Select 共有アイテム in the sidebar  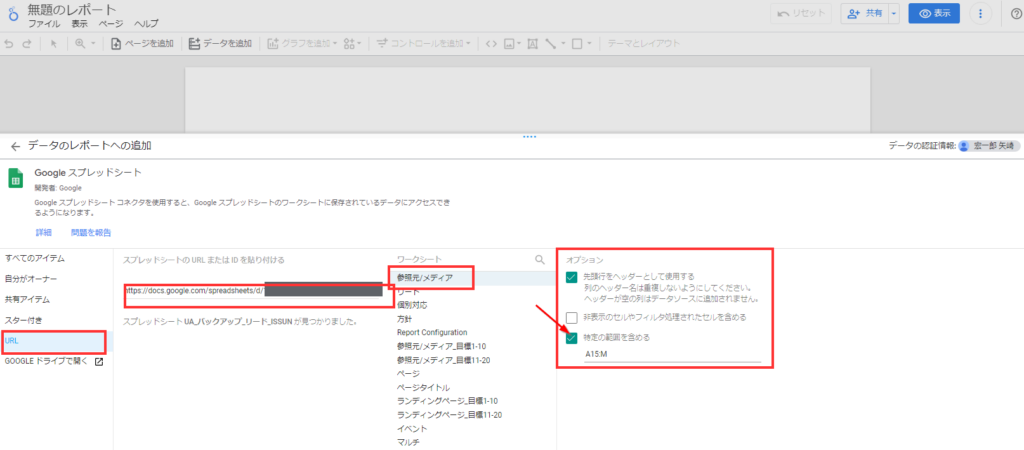[x=27, y=300]
